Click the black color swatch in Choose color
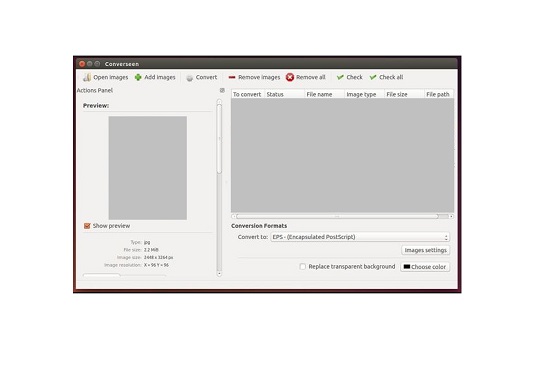 tap(407, 267)
